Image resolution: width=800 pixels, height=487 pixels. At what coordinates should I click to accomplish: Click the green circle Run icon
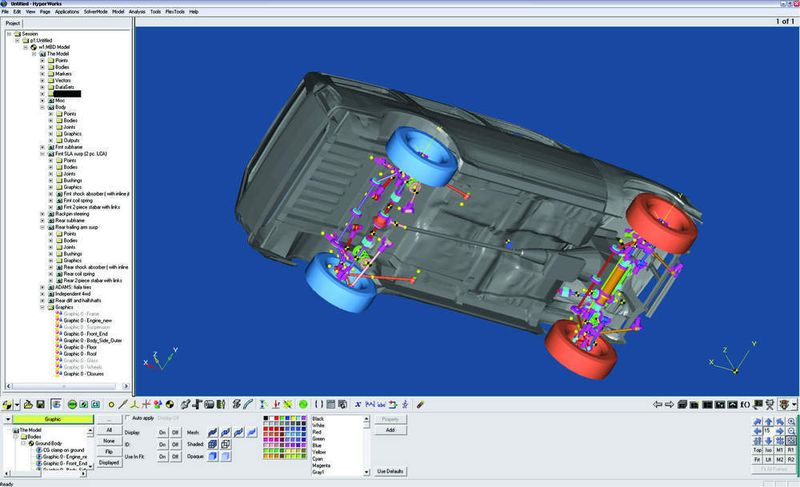(x=303, y=404)
